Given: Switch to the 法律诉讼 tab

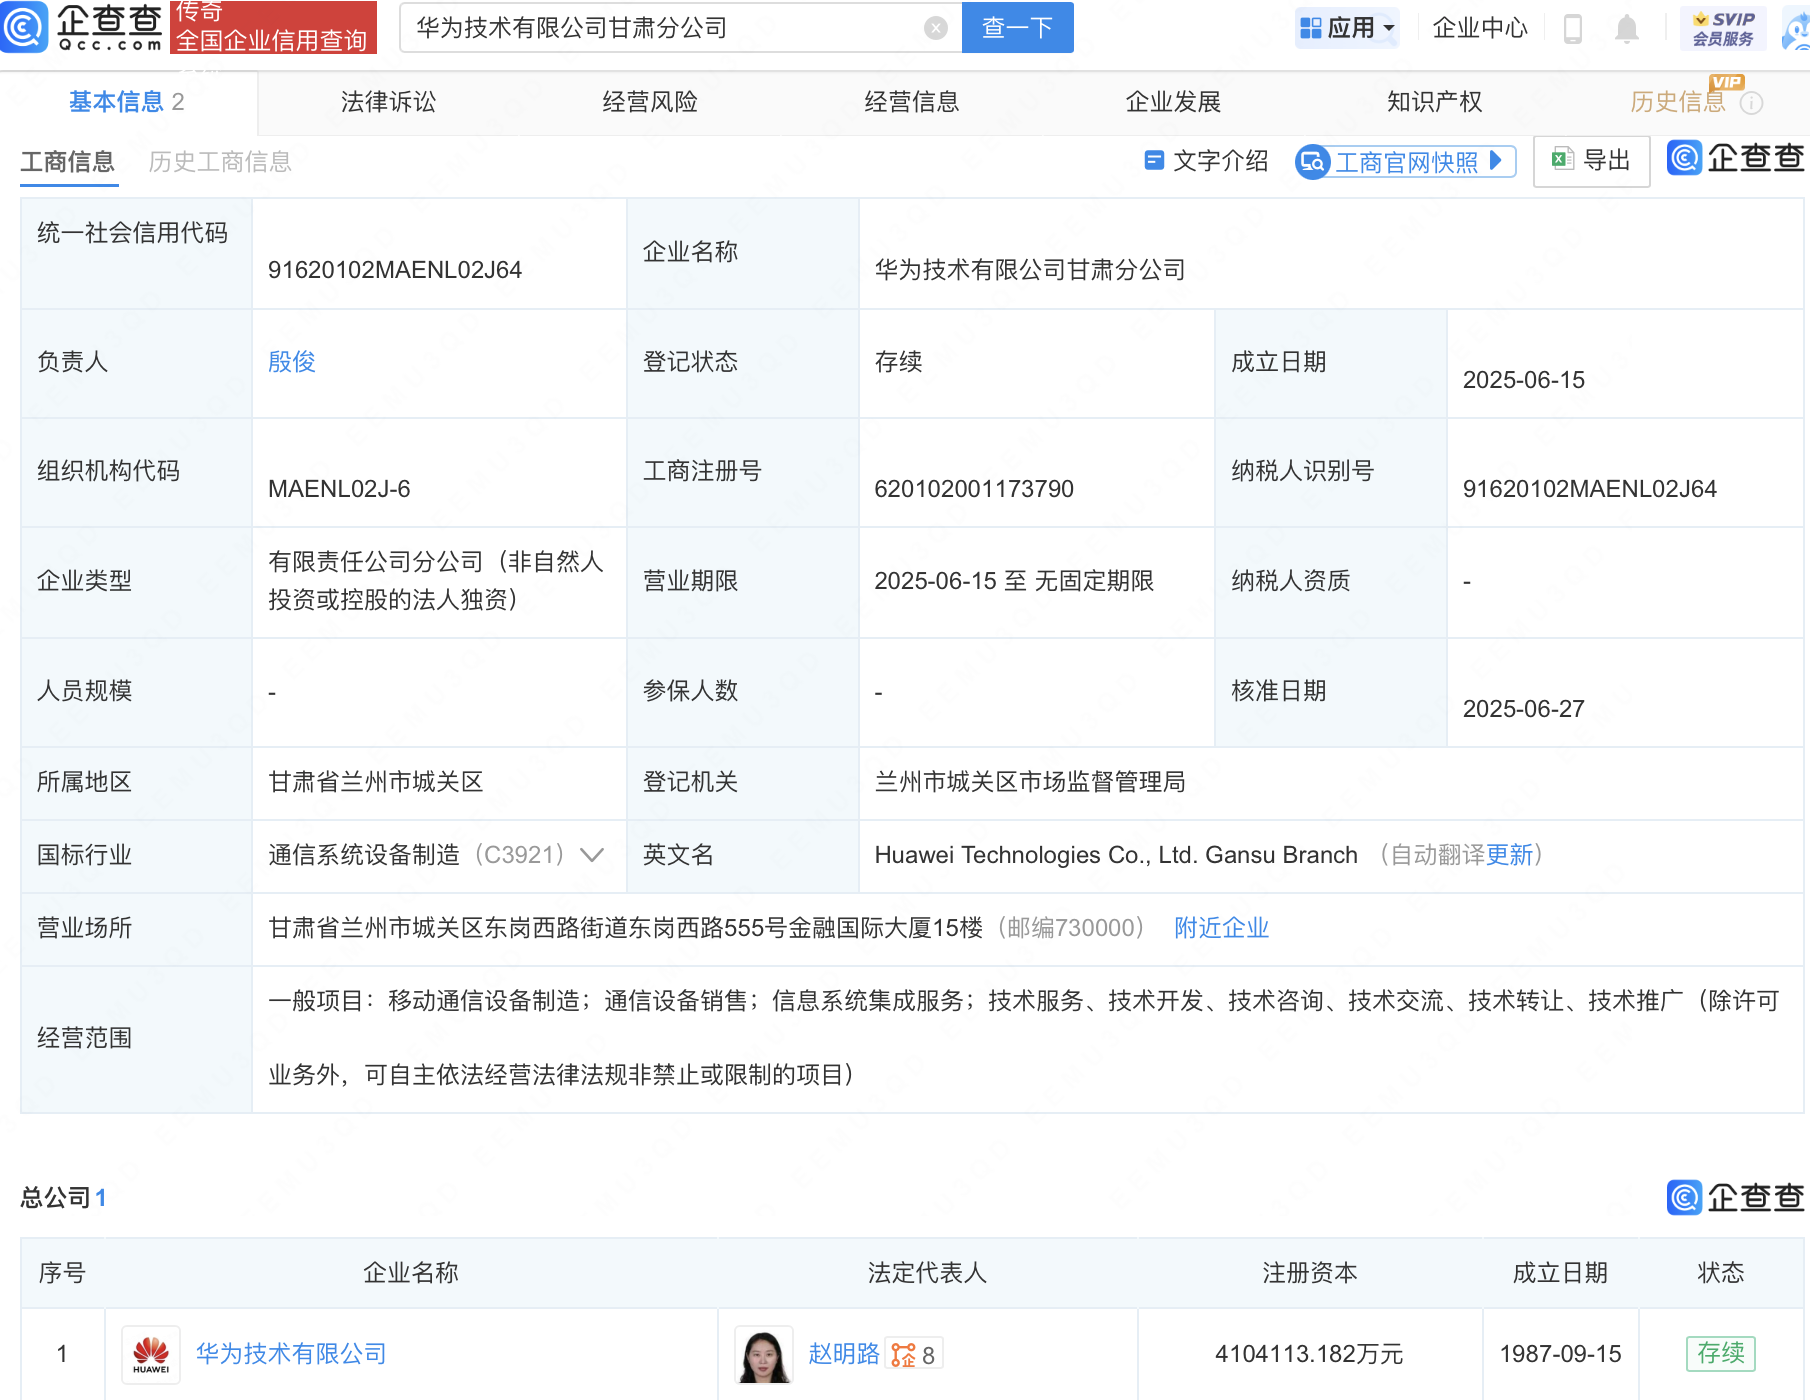Looking at the screenshot, I should coord(388,102).
